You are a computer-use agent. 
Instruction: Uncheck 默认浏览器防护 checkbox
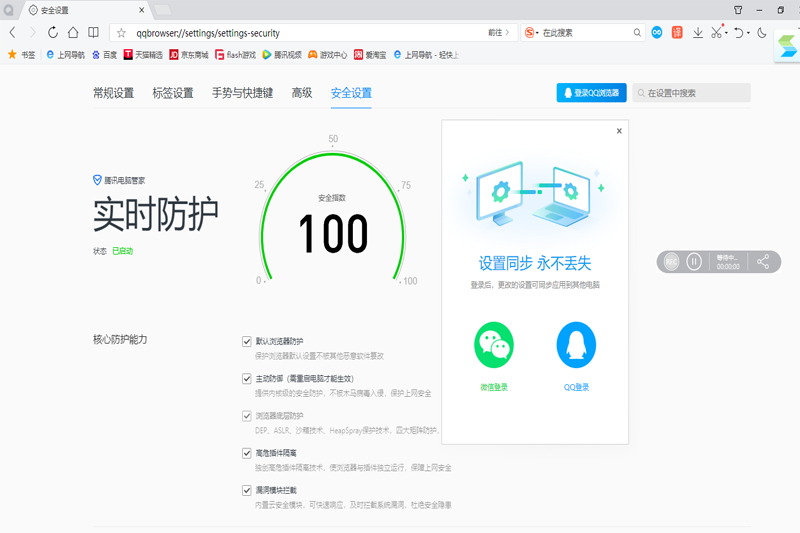click(247, 341)
